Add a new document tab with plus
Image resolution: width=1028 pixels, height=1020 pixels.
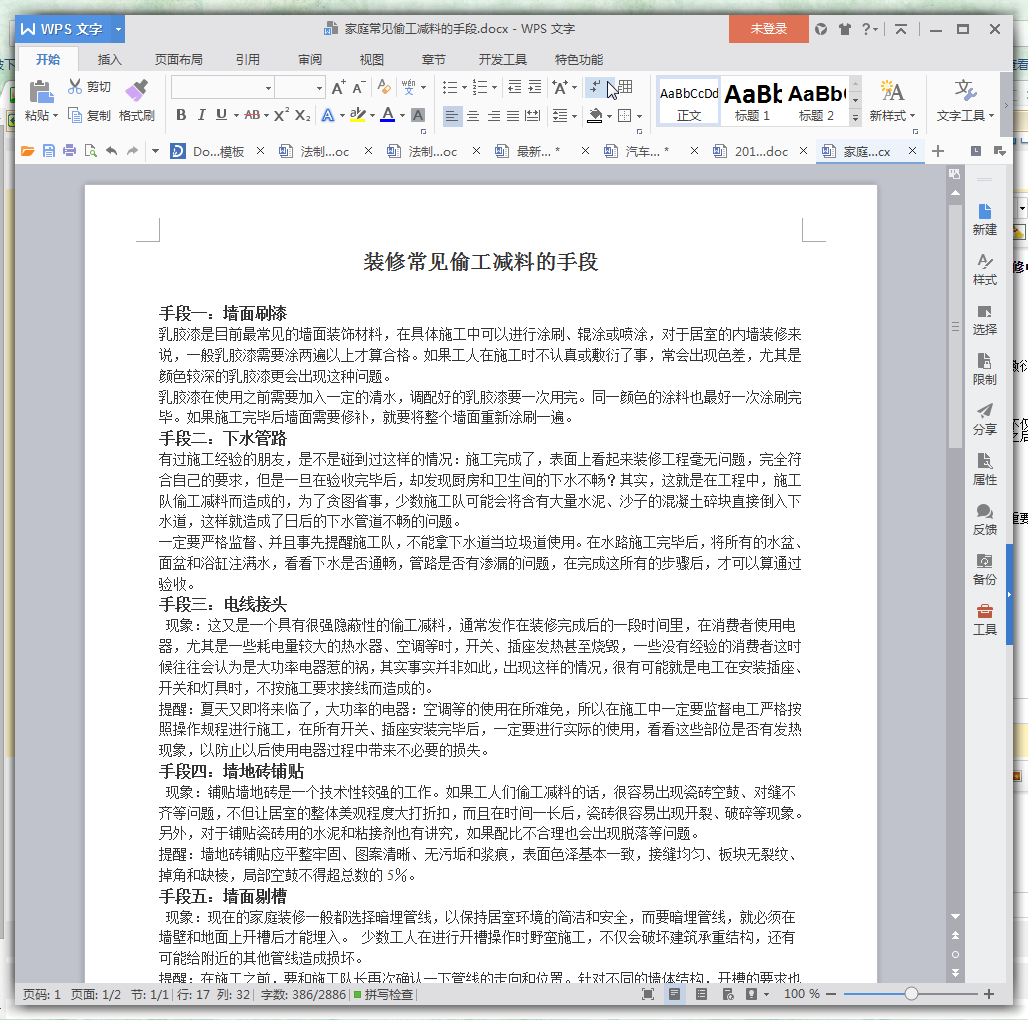pos(938,151)
